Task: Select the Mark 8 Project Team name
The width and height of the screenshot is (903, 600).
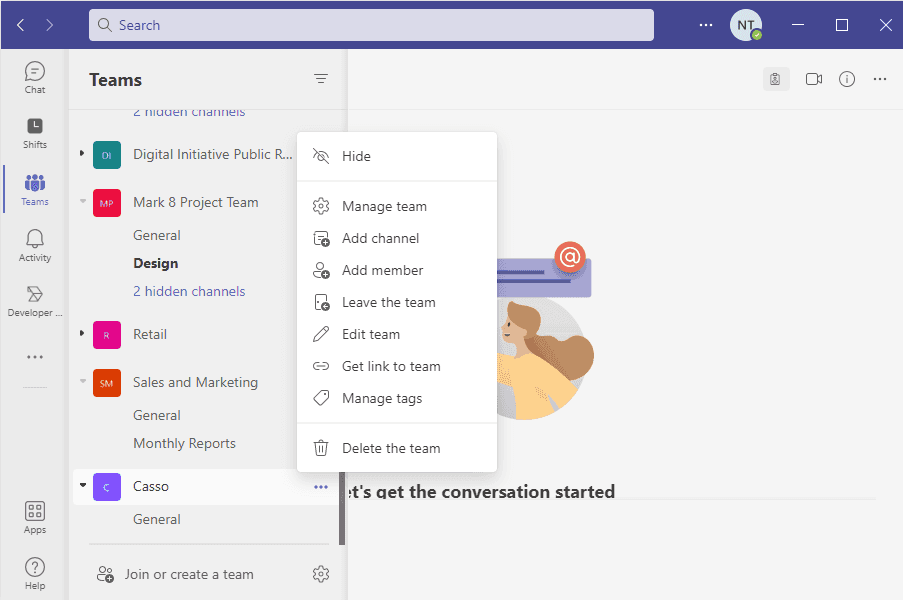Action: [x=196, y=203]
